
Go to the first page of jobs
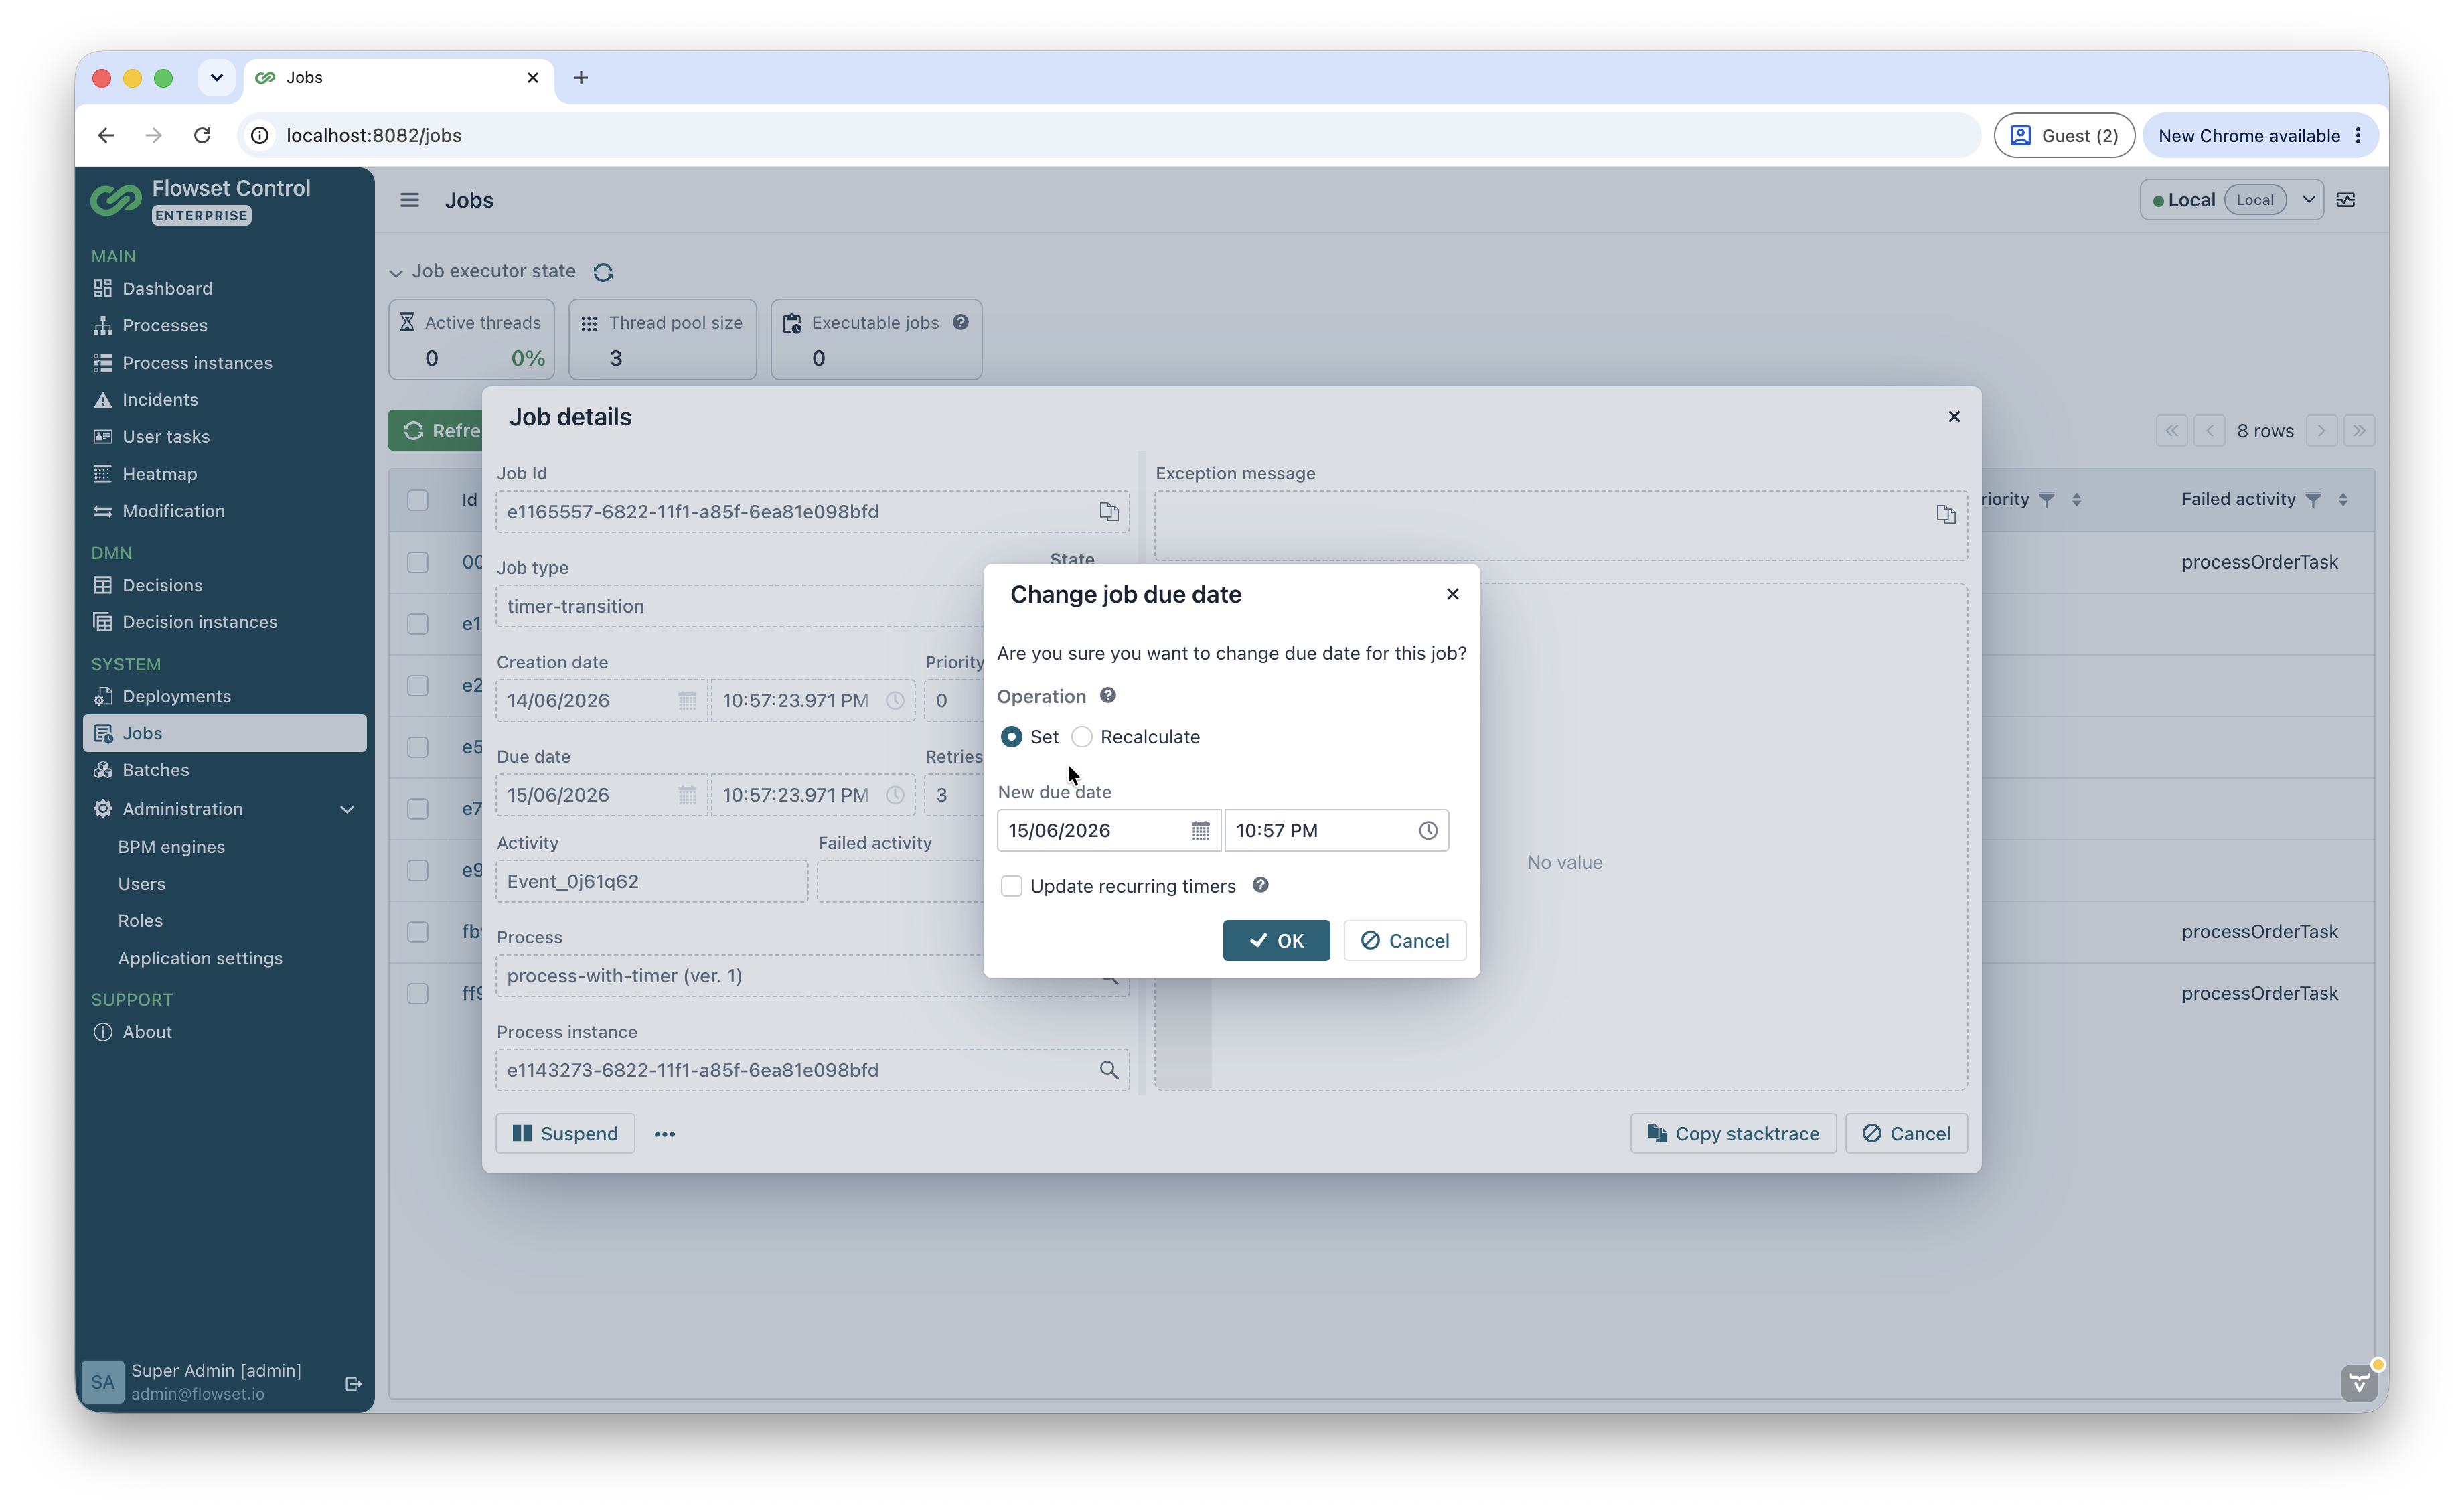2172,431
